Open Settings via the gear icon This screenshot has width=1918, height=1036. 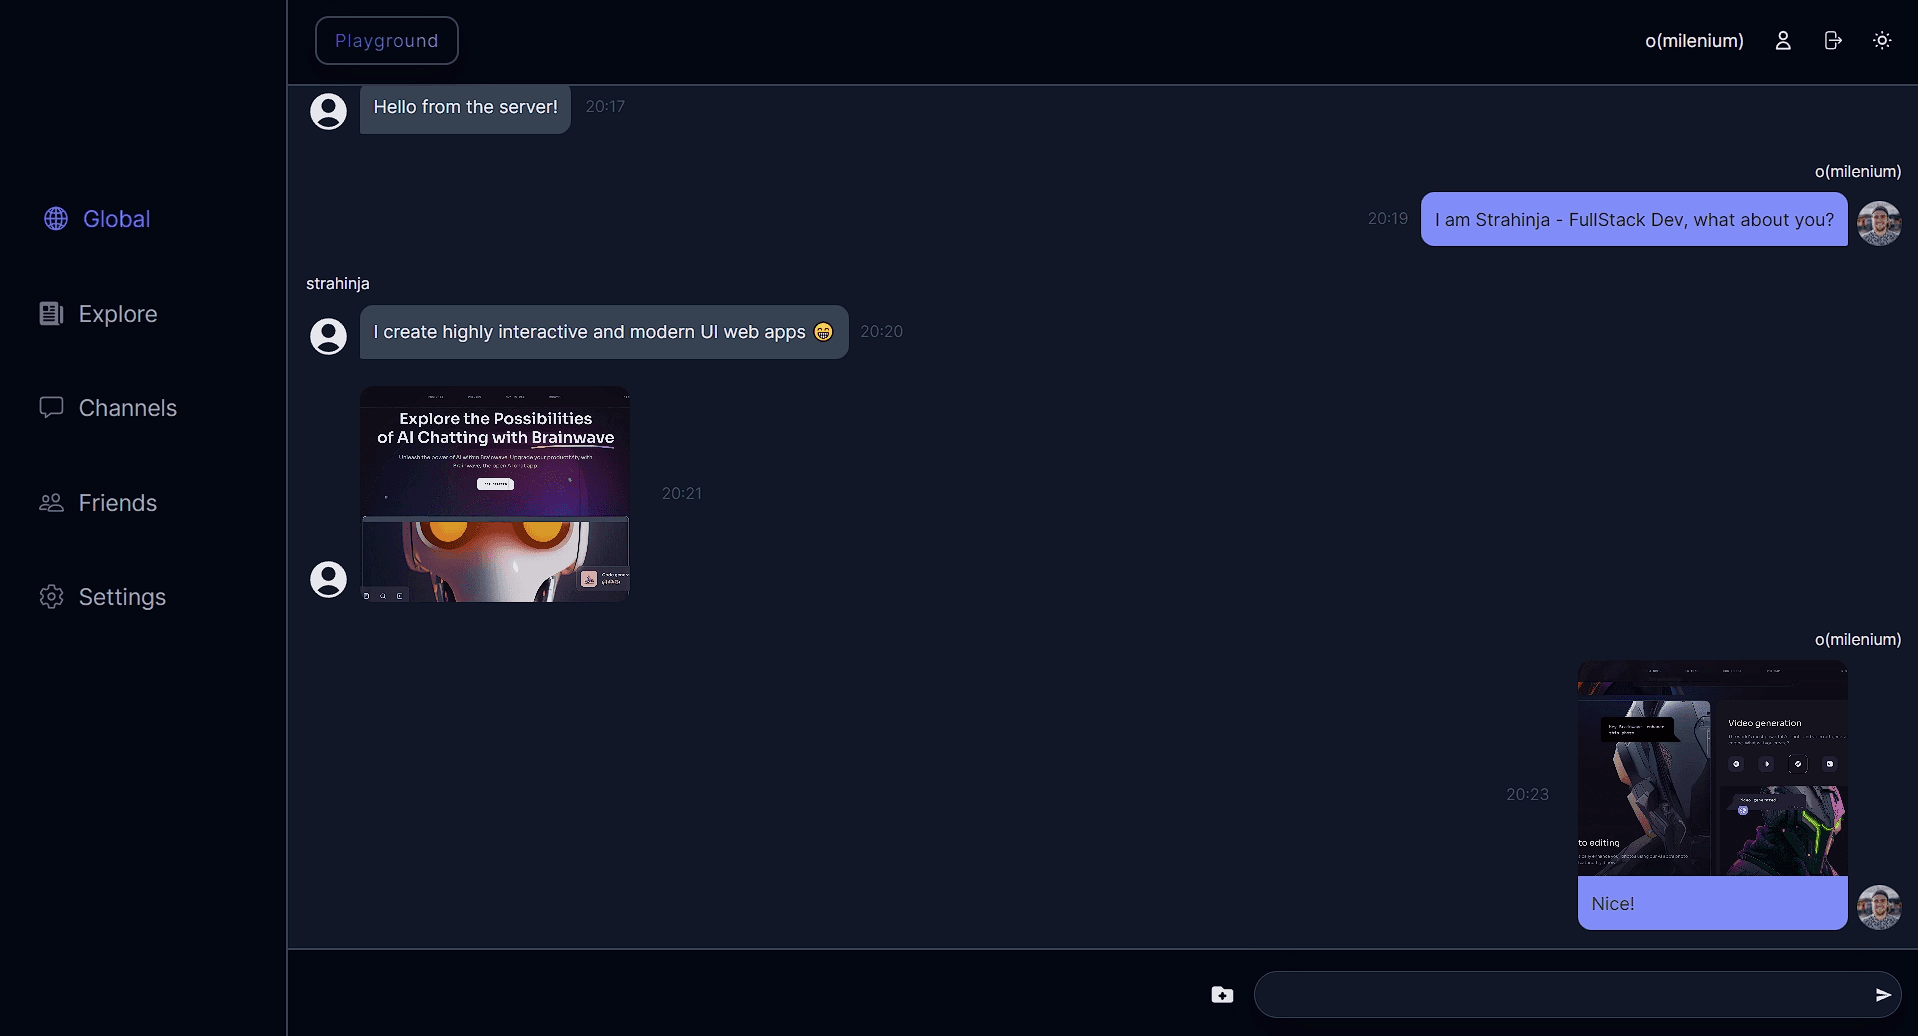click(x=51, y=596)
